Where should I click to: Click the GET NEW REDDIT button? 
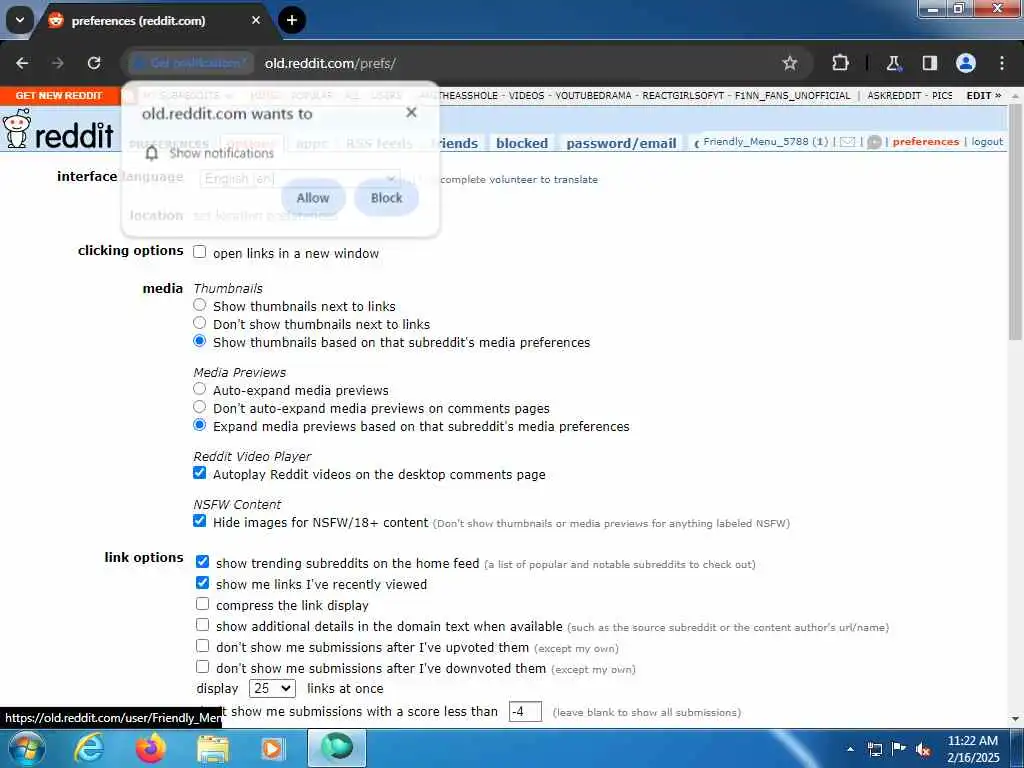(59, 95)
